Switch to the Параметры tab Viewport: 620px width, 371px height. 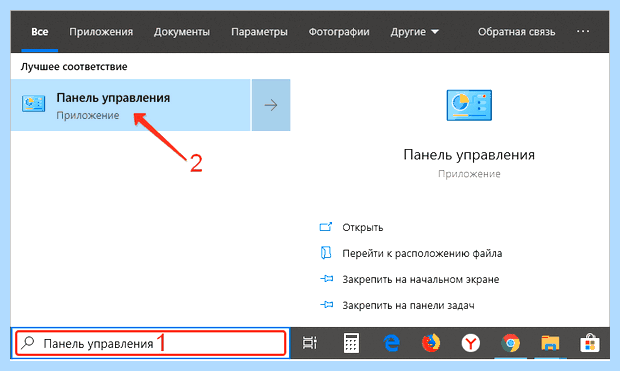(x=259, y=32)
